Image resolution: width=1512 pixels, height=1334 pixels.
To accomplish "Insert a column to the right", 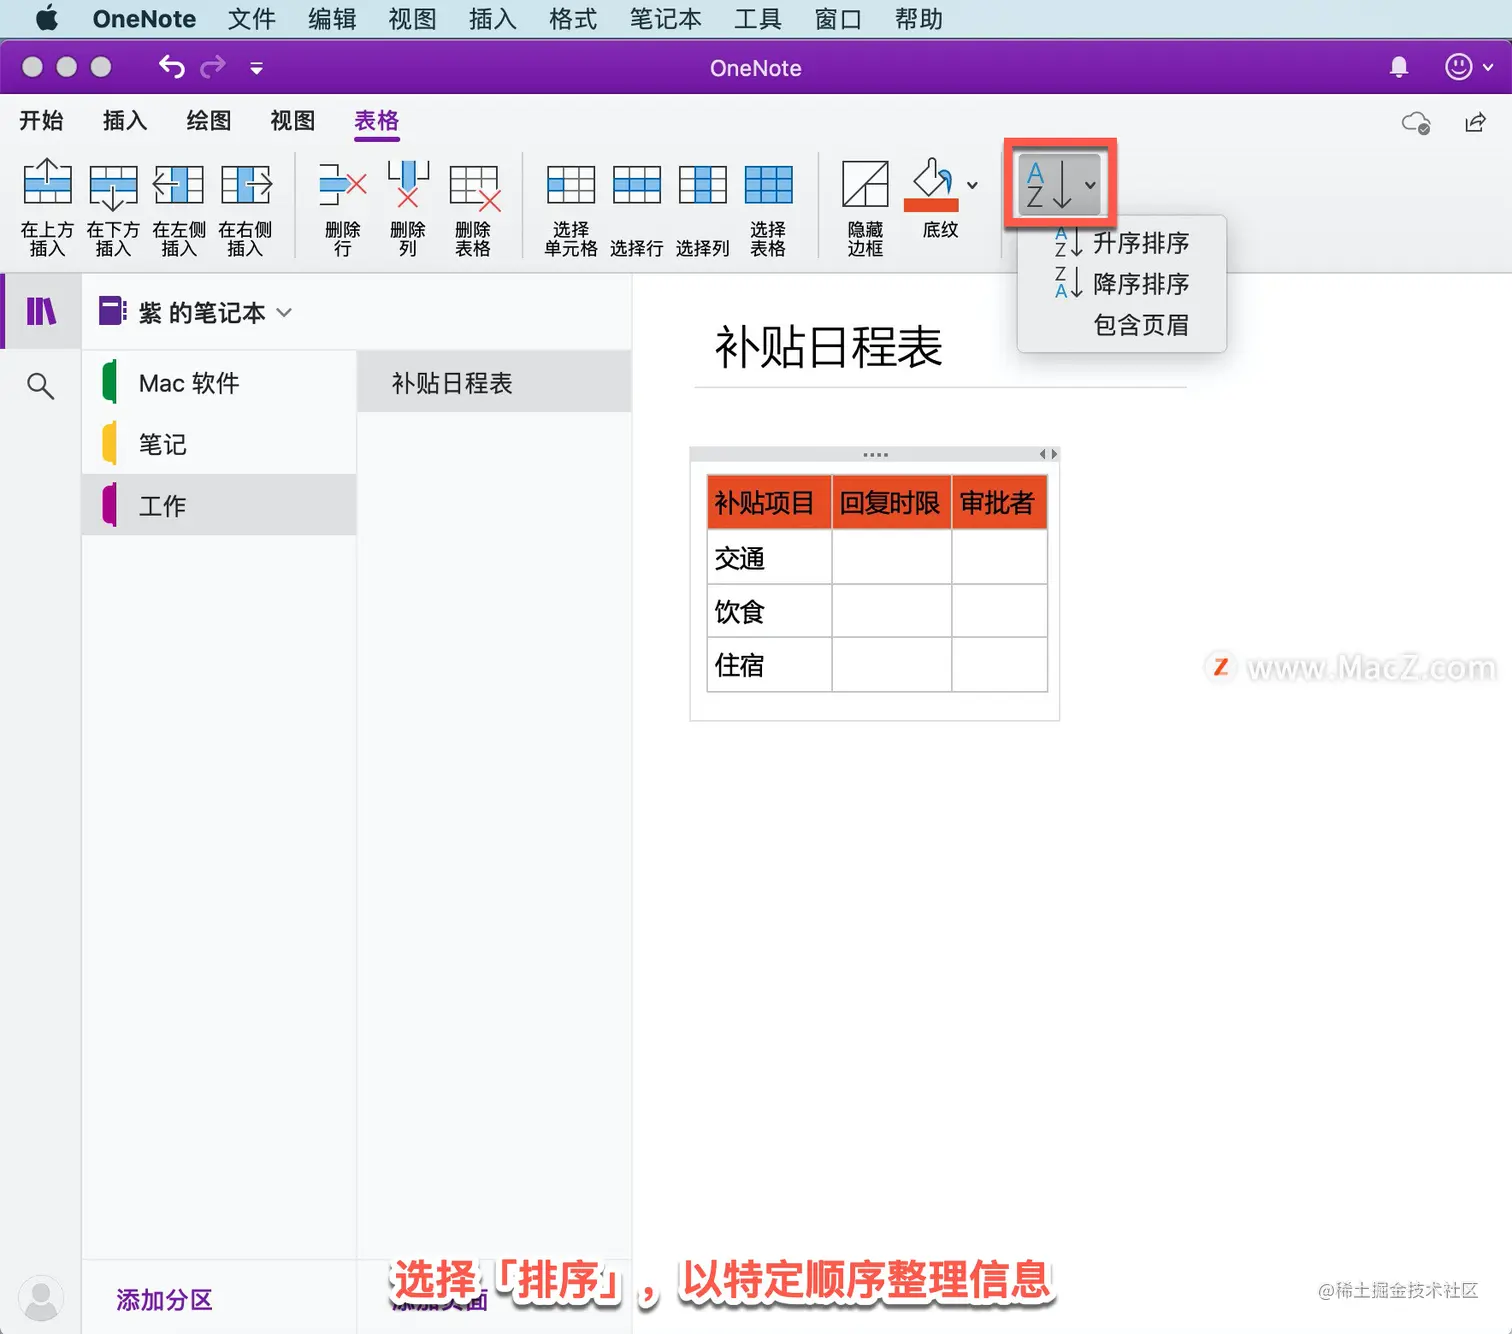I will click(245, 207).
